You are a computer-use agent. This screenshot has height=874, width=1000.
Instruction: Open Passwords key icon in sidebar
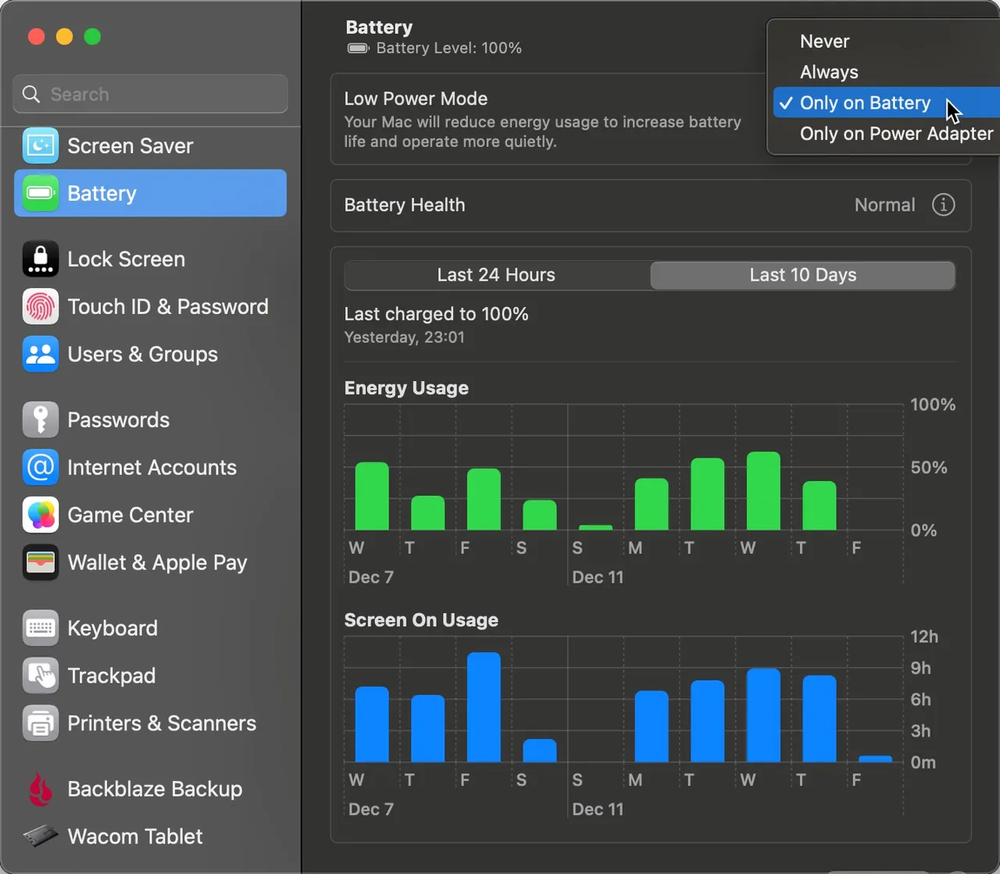point(41,420)
